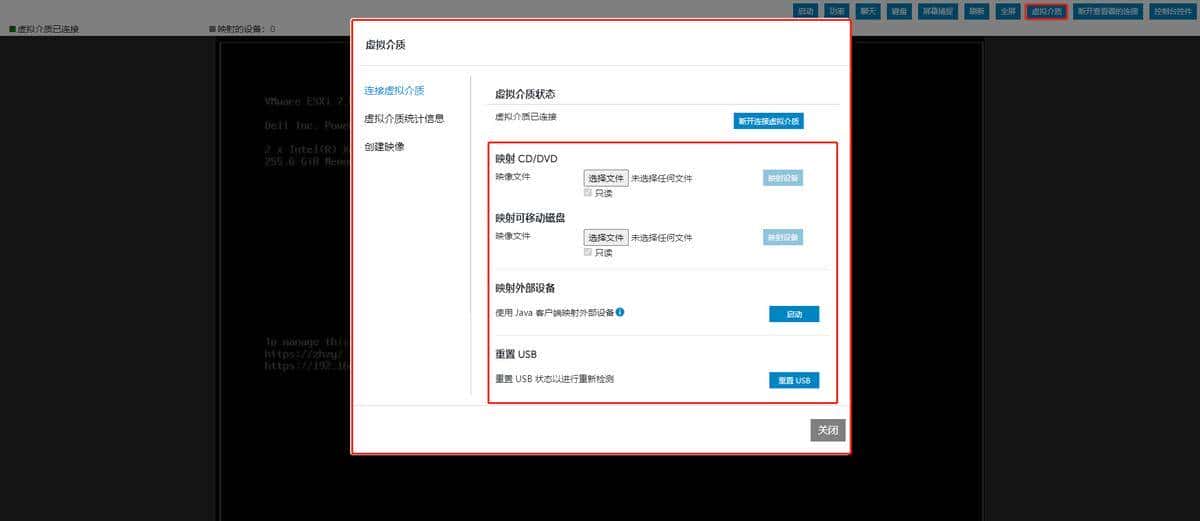Click 映射设备 button for CD/DVD
The width and height of the screenshot is (1200, 521).
783,178
